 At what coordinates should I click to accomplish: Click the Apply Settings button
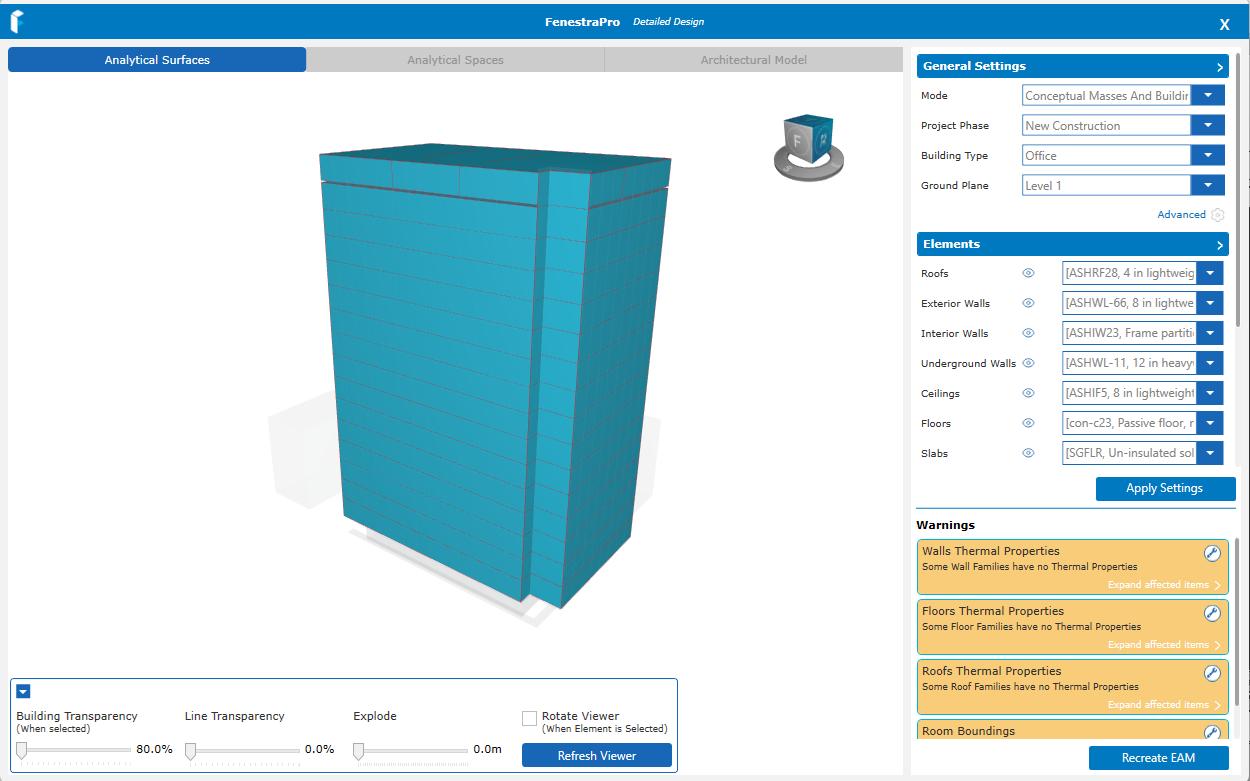[1165, 489]
